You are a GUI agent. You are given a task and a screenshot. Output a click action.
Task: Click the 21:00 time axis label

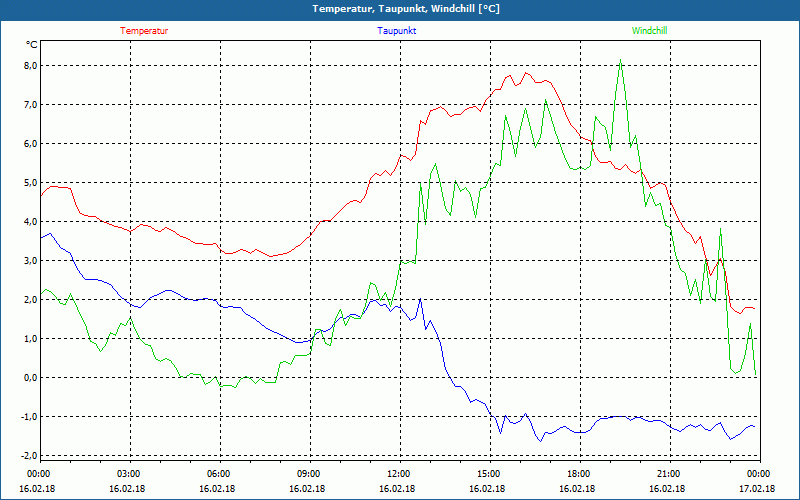point(668,474)
